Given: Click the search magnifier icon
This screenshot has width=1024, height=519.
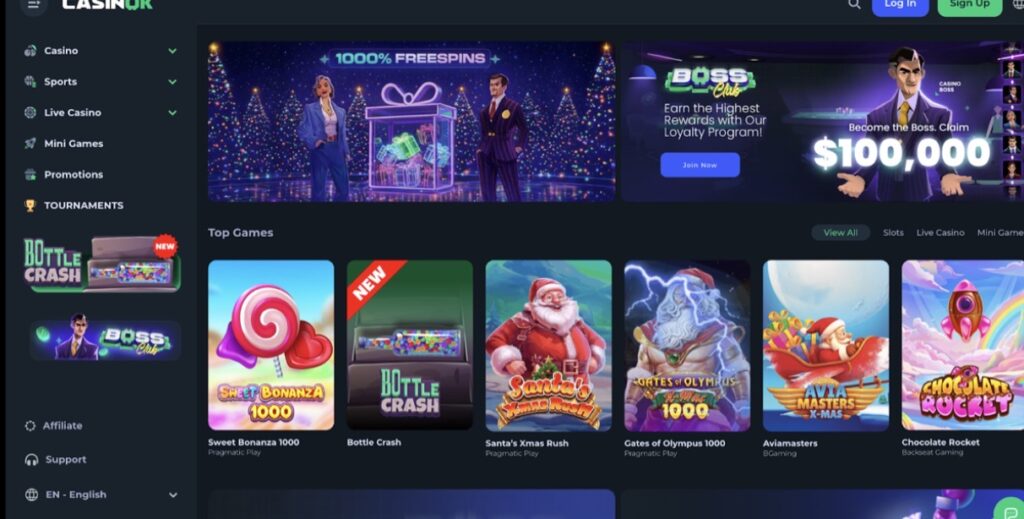Looking at the screenshot, I should point(854,5).
